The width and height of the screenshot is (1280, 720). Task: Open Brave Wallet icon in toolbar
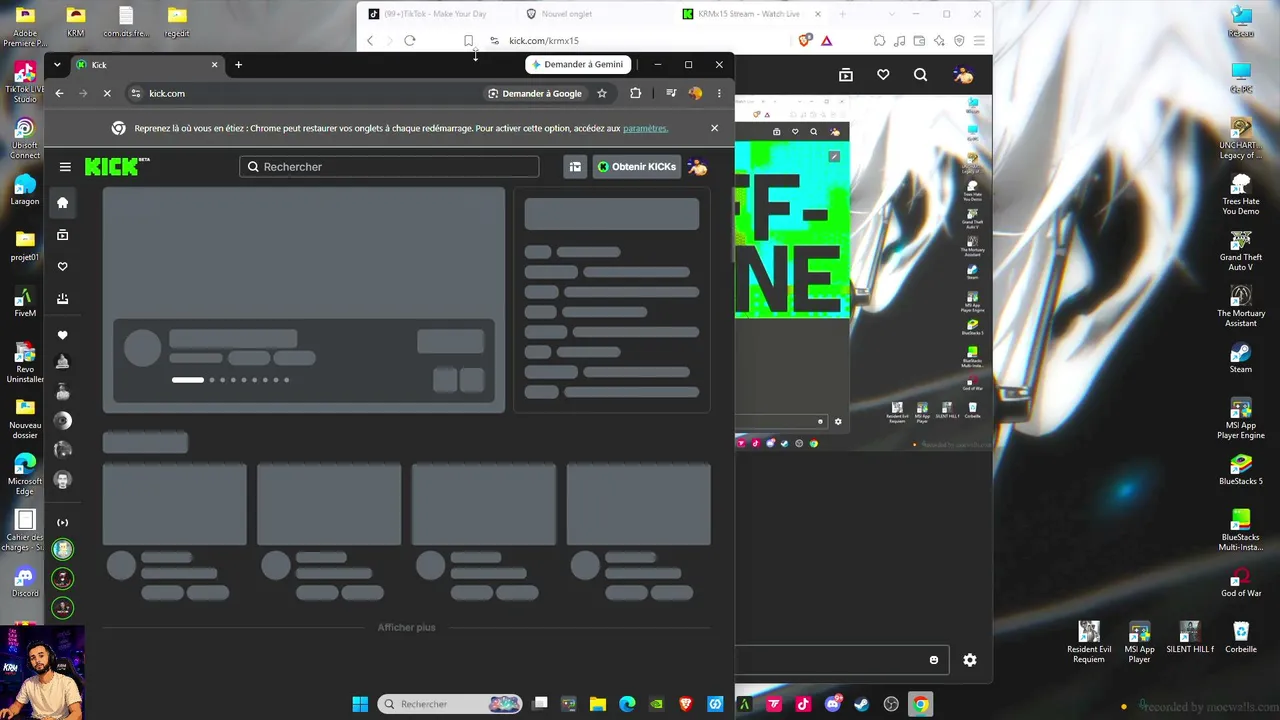(919, 40)
